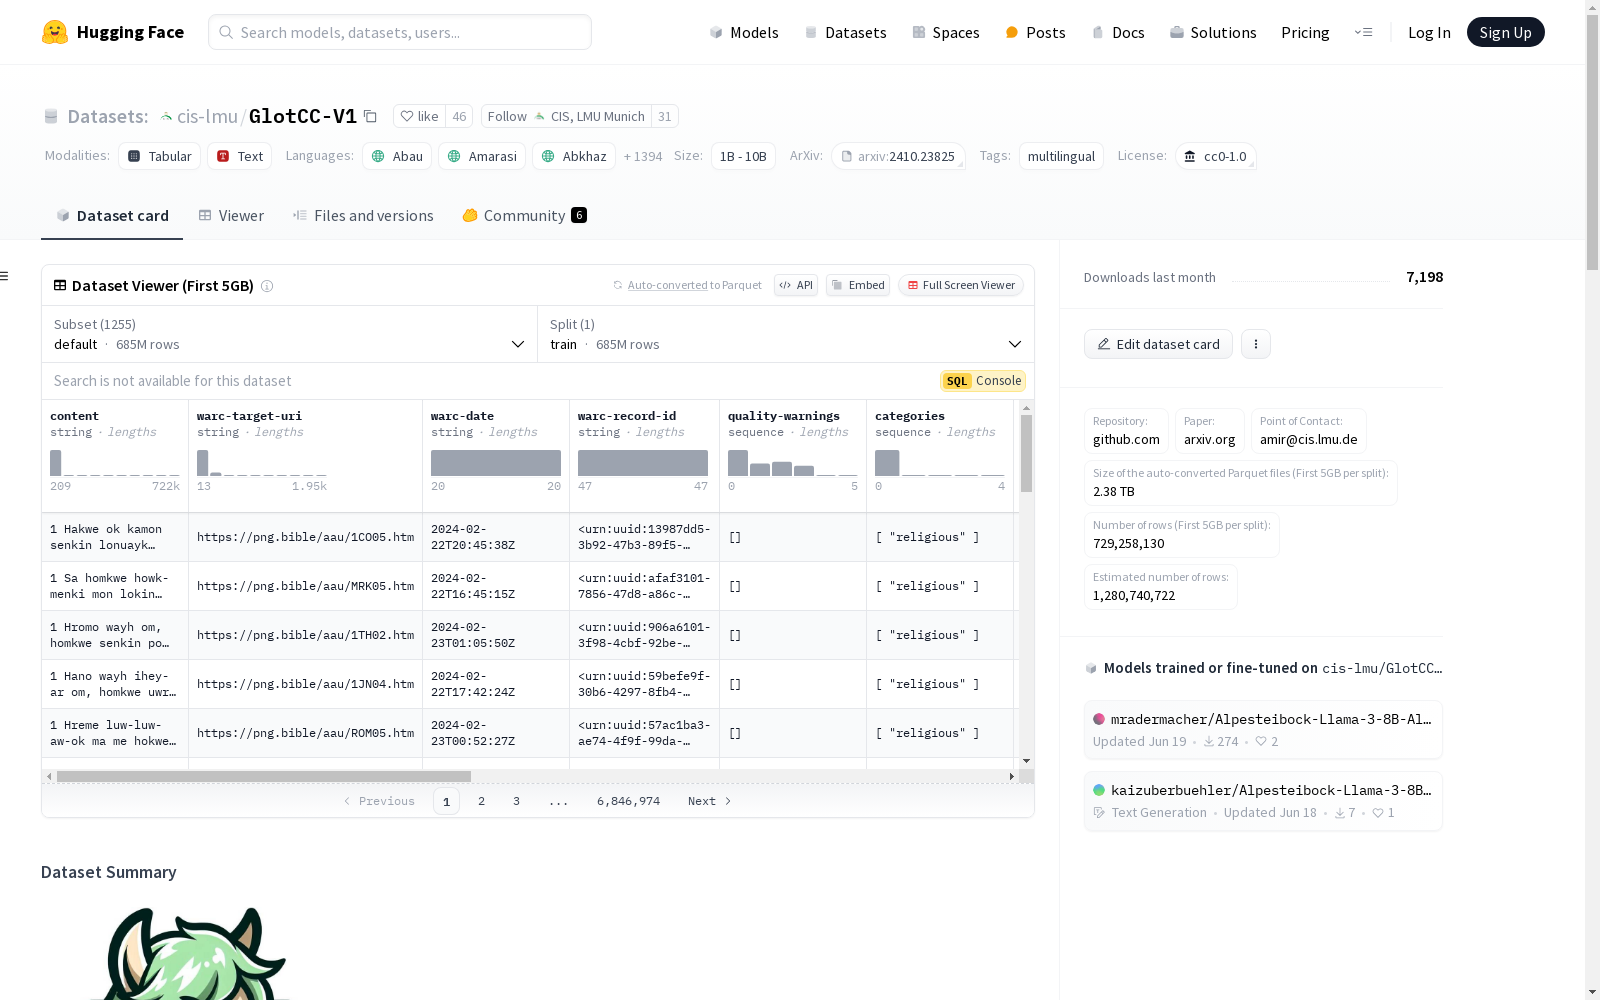Click the viewer table vertical scrollbar

[x=1026, y=453]
